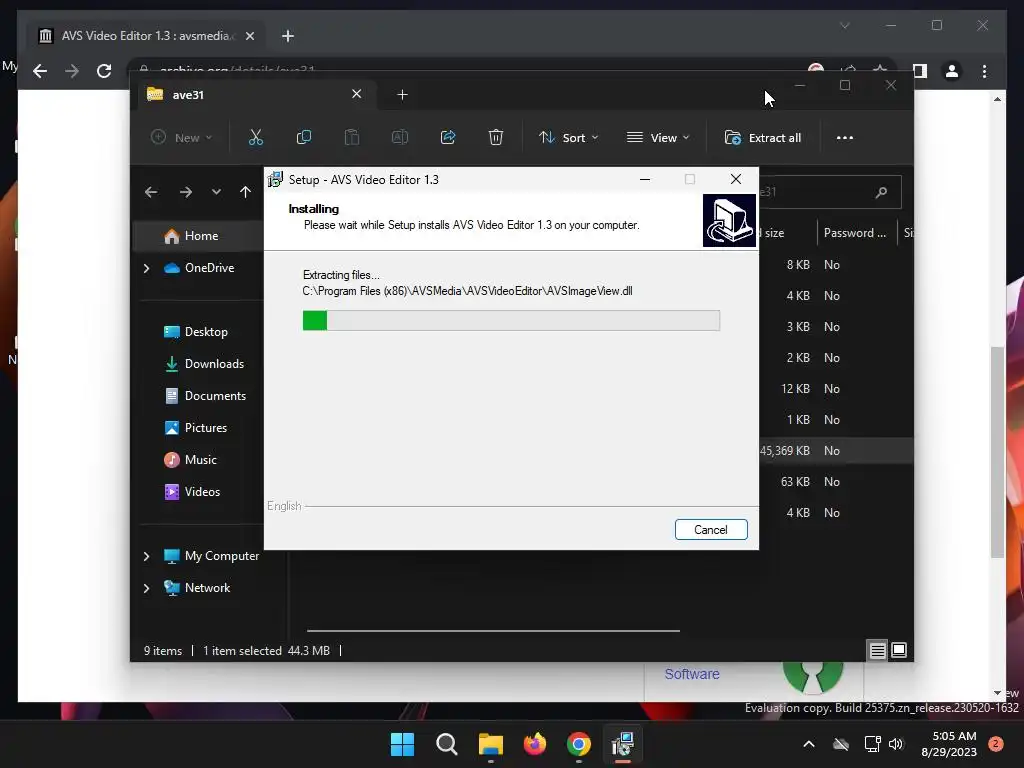Image resolution: width=1024 pixels, height=768 pixels.
Task: Expand the Network tree node
Action: coord(146,588)
